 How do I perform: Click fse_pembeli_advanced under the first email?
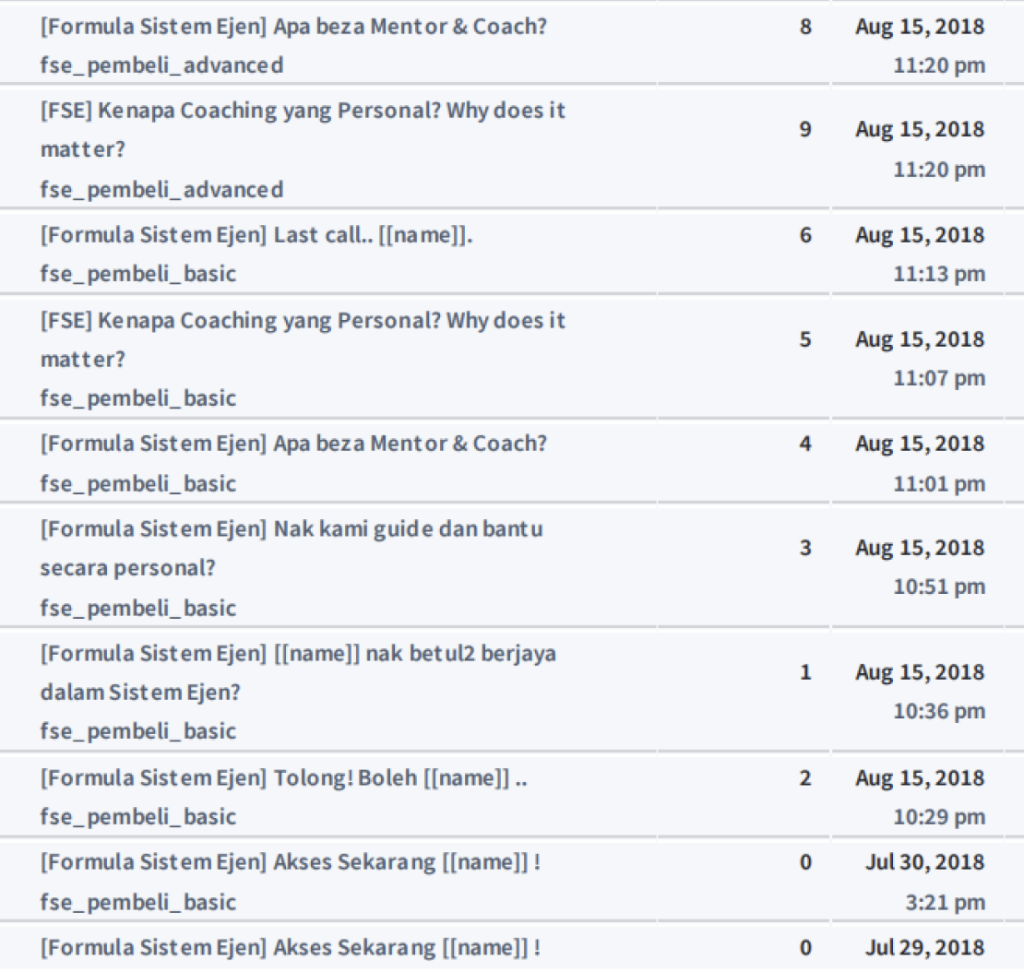[162, 66]
